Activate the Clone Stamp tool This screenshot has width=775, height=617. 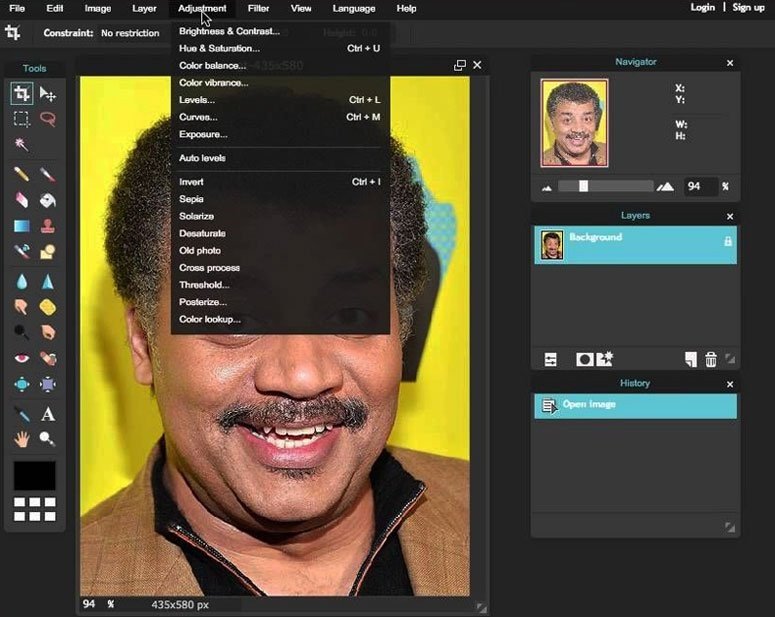tap(47, 226)
